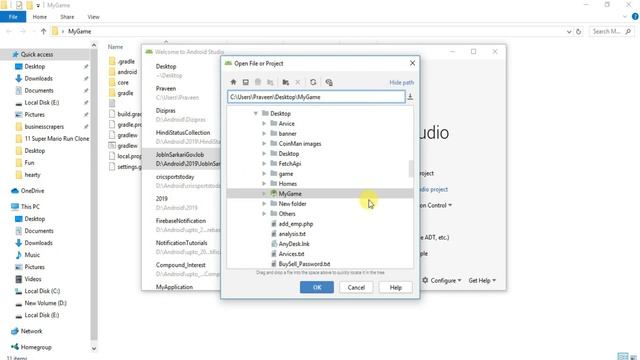The width and height of the screenshot is (640, 360).
Task: Open the View ribbon tab in Explorer
Action: [x=93, y=17]
